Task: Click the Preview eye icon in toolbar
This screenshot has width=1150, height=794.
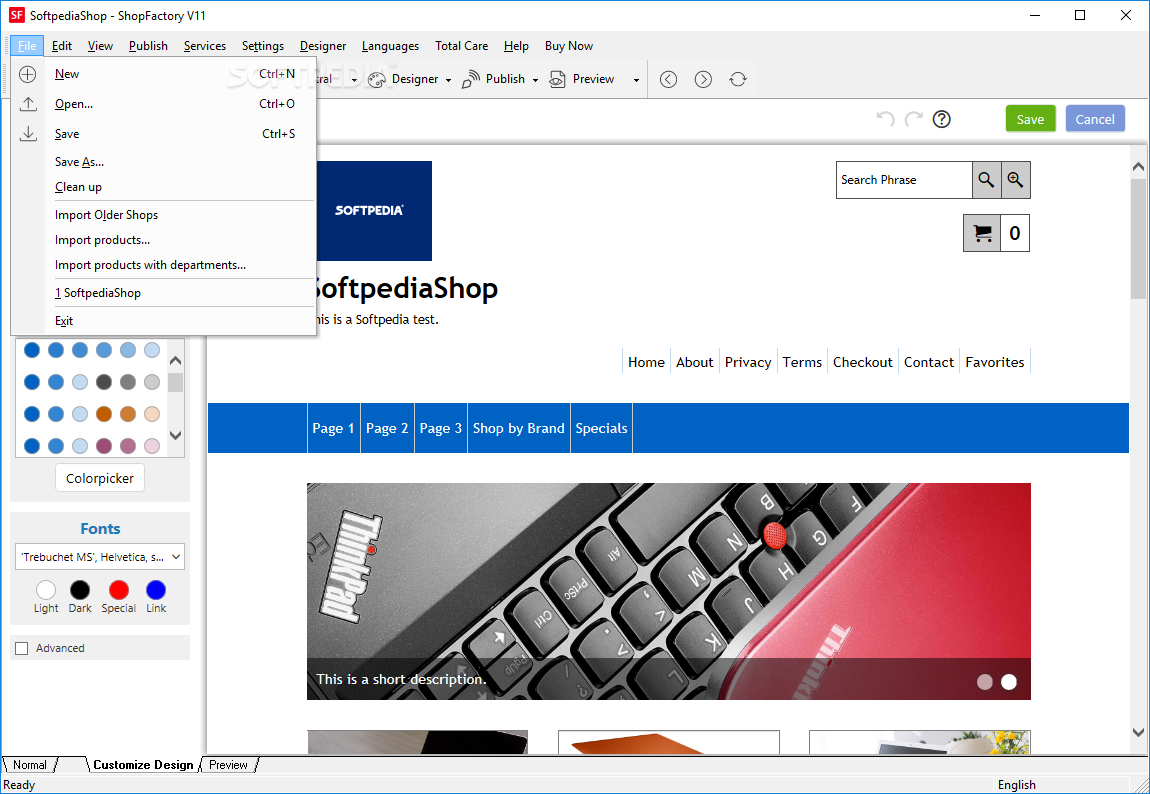Action: [558, 79]
